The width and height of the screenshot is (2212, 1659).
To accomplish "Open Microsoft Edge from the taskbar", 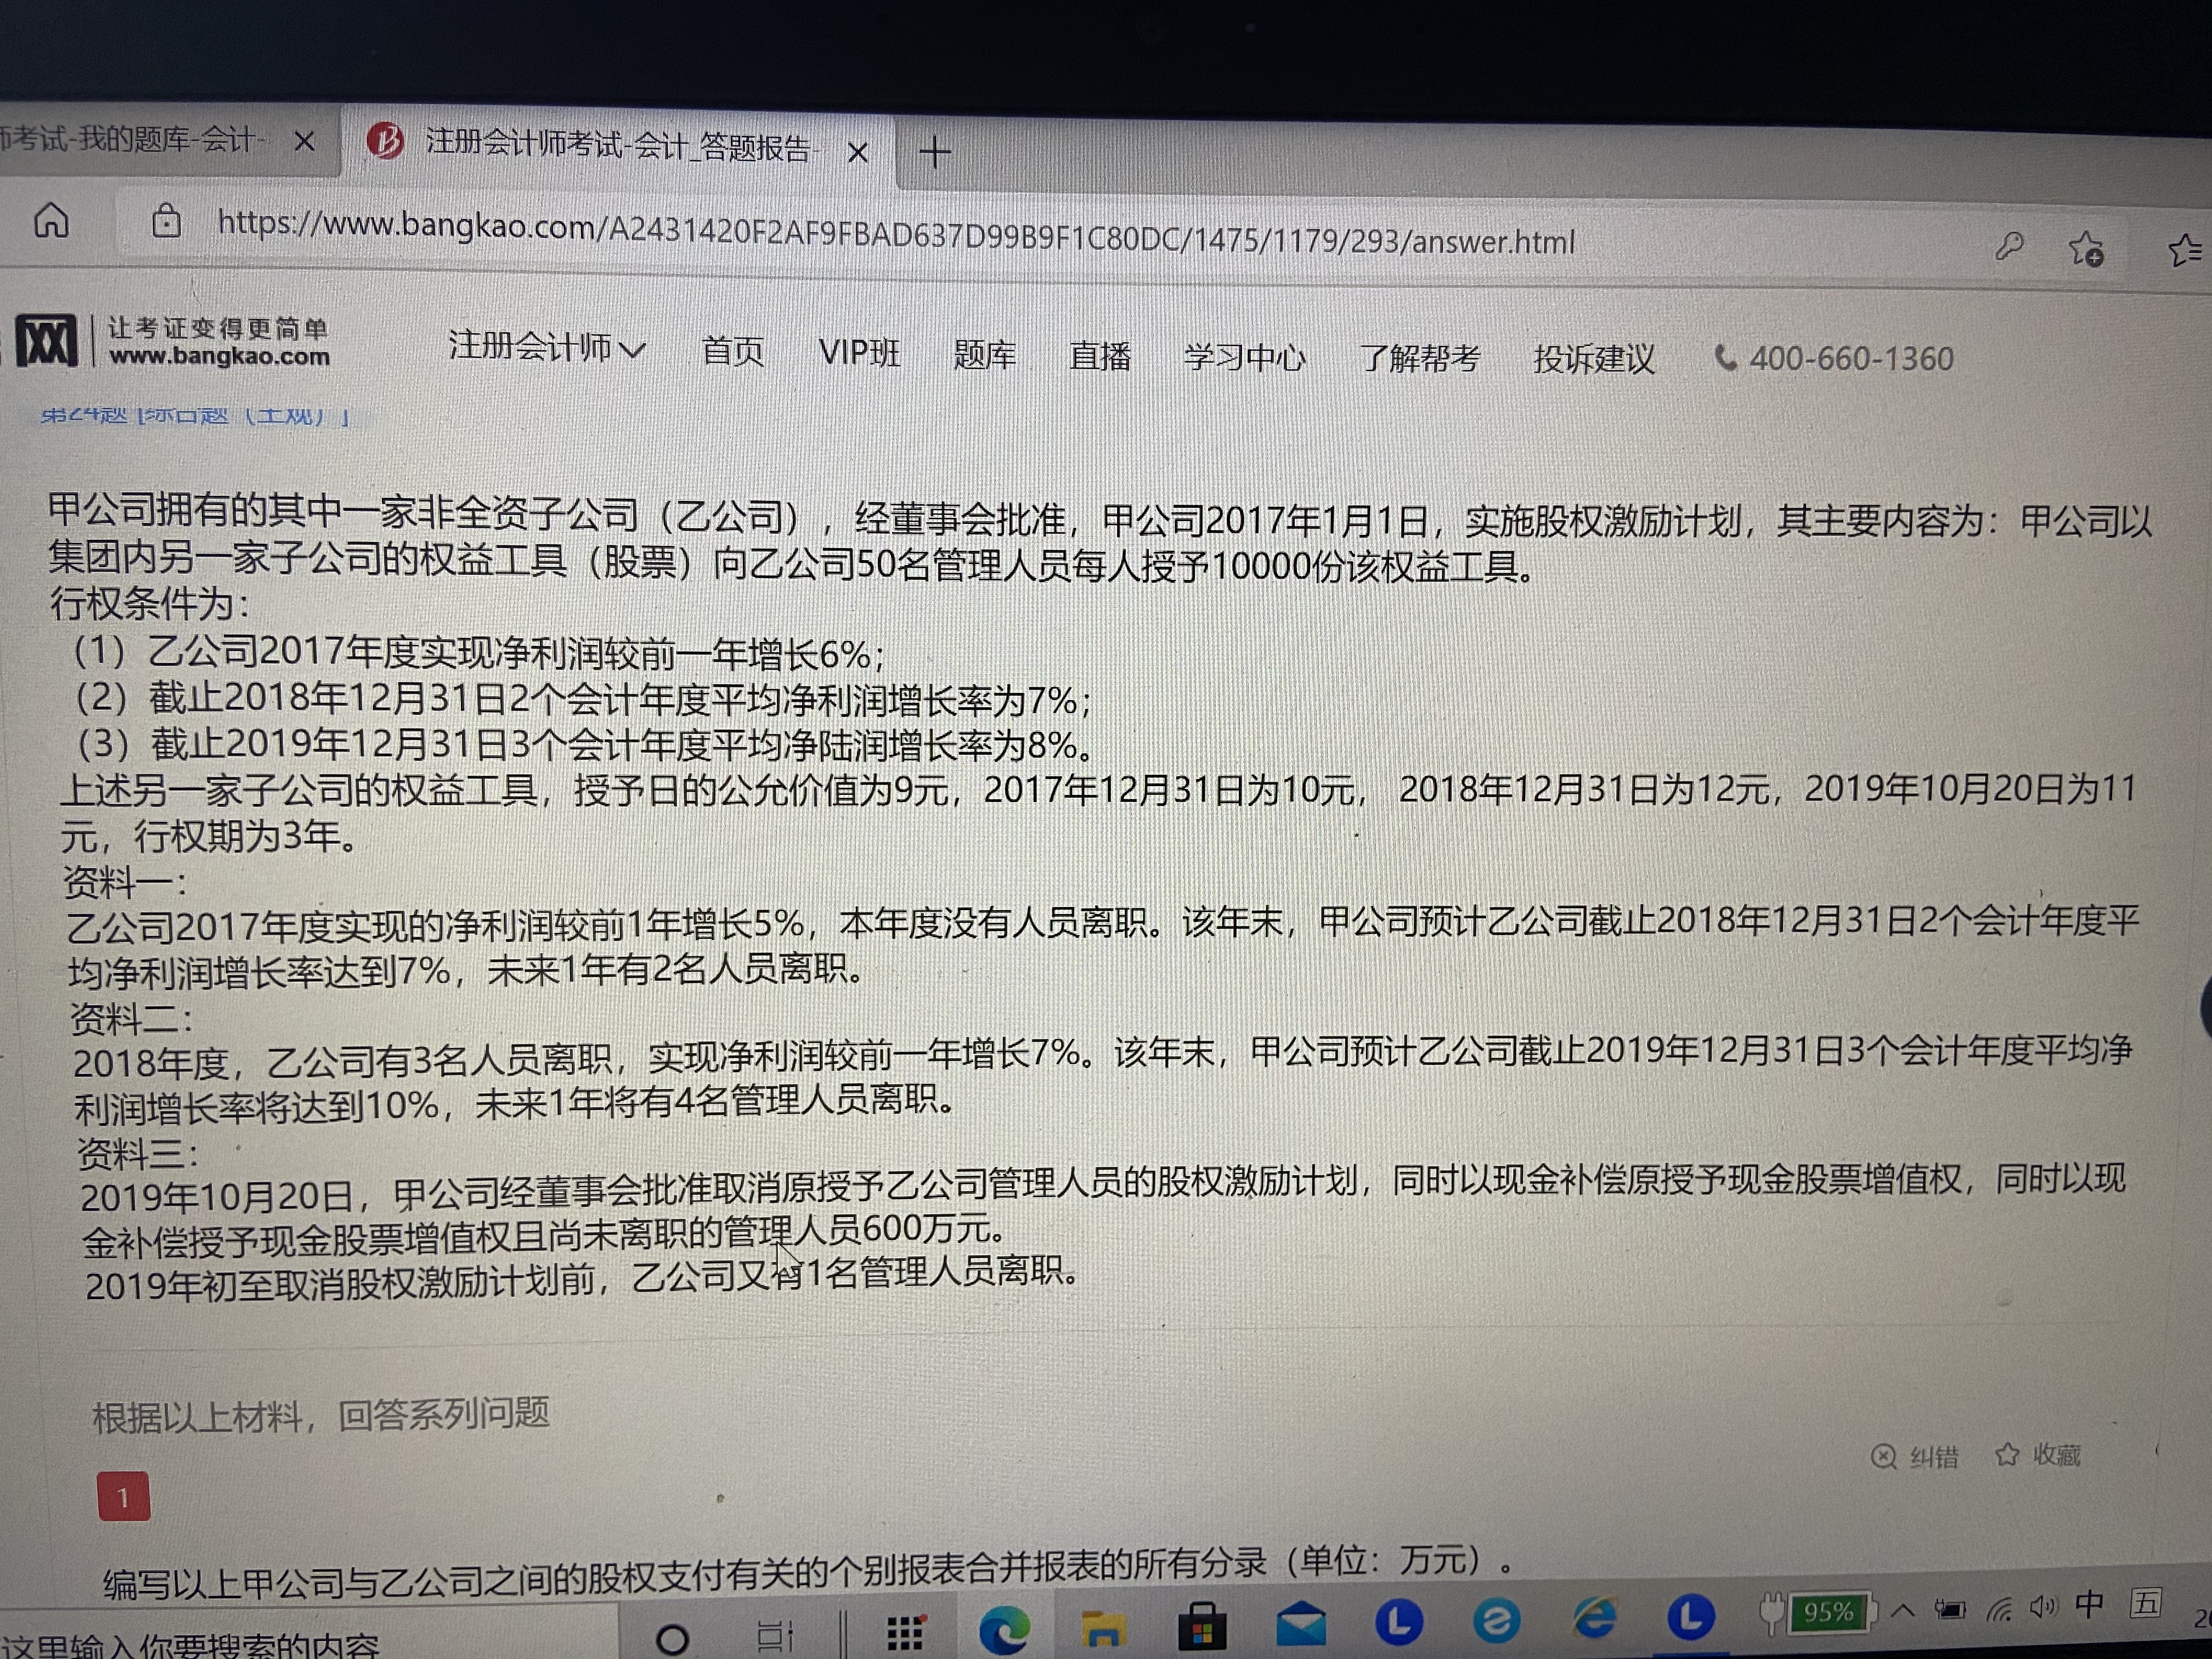I will pyautogui.click(x=1004, y=1630).
